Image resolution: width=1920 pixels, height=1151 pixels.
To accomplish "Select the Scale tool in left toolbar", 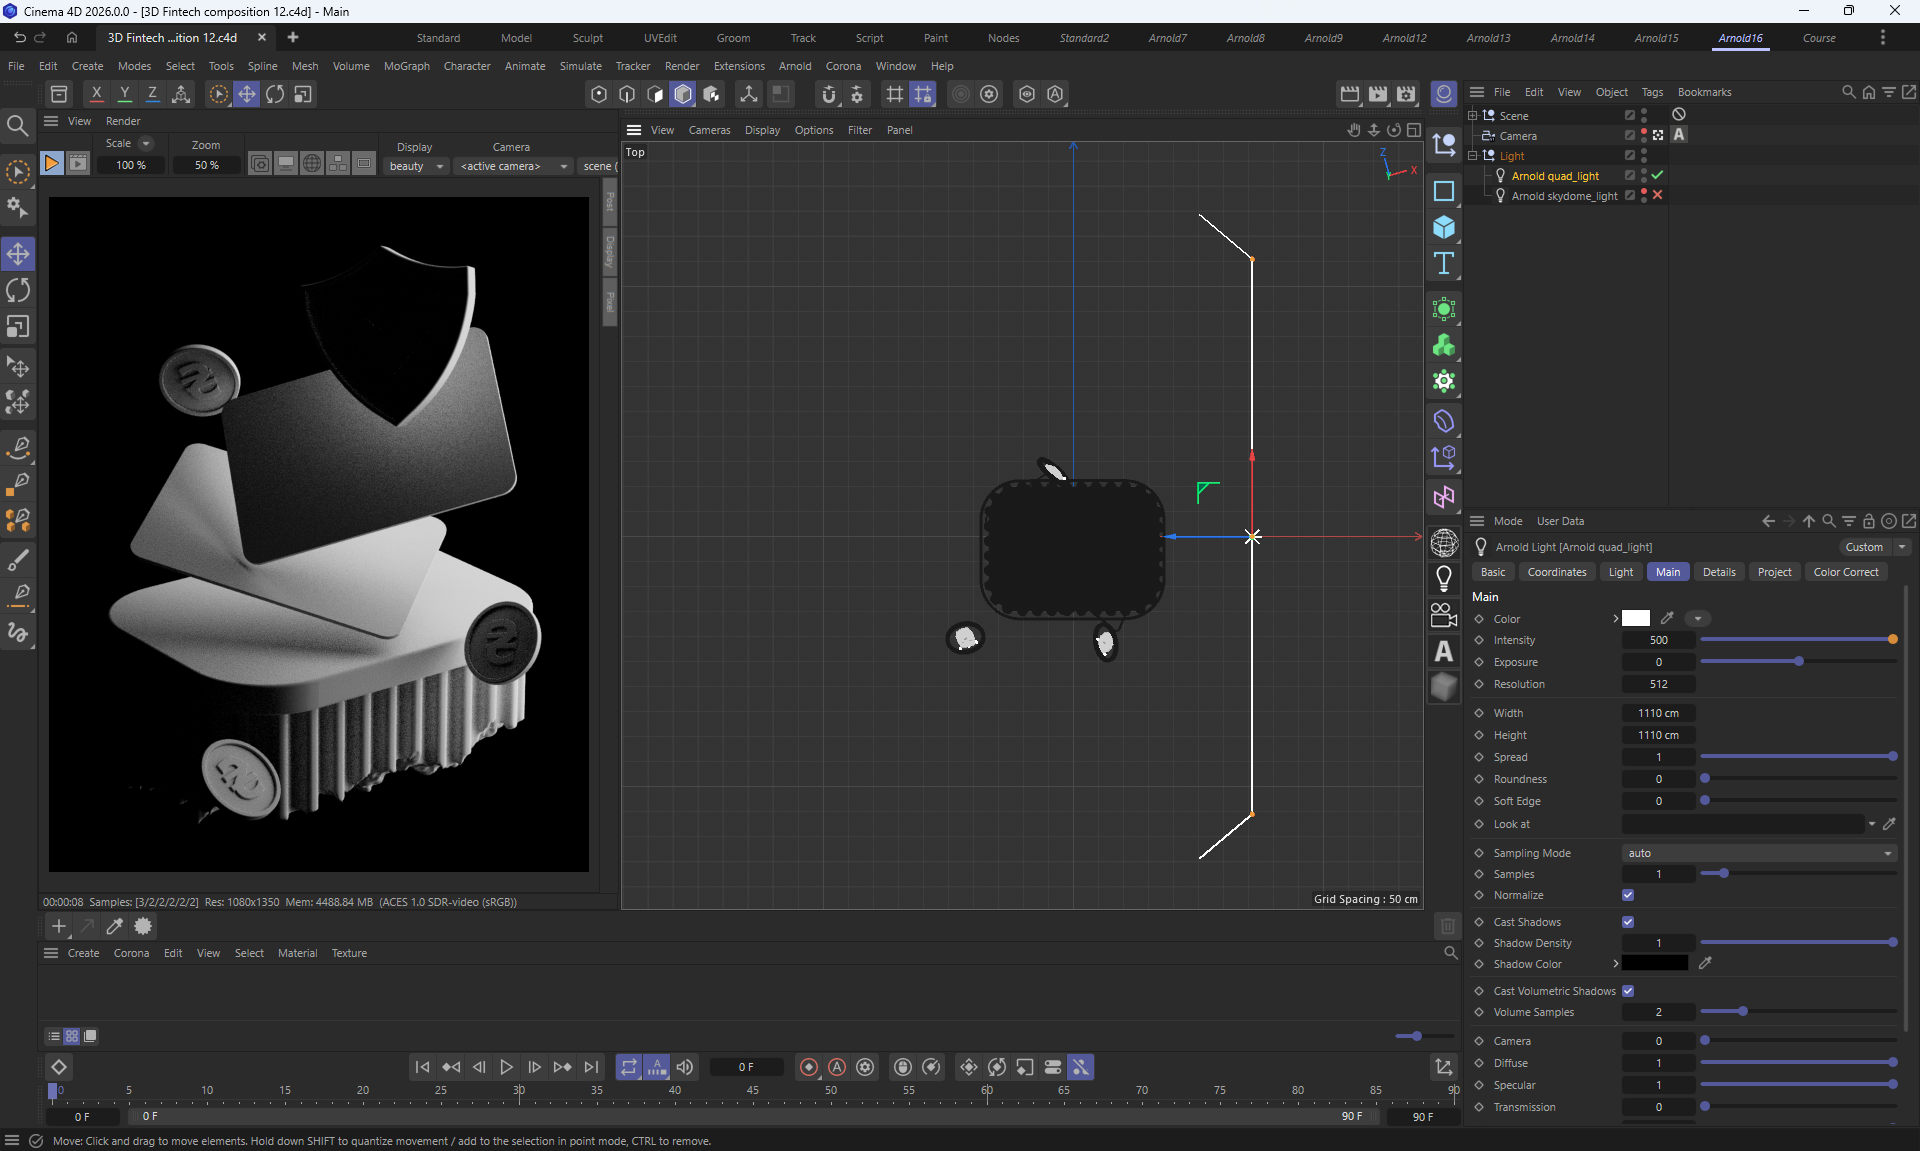I will tap(18, 327).
